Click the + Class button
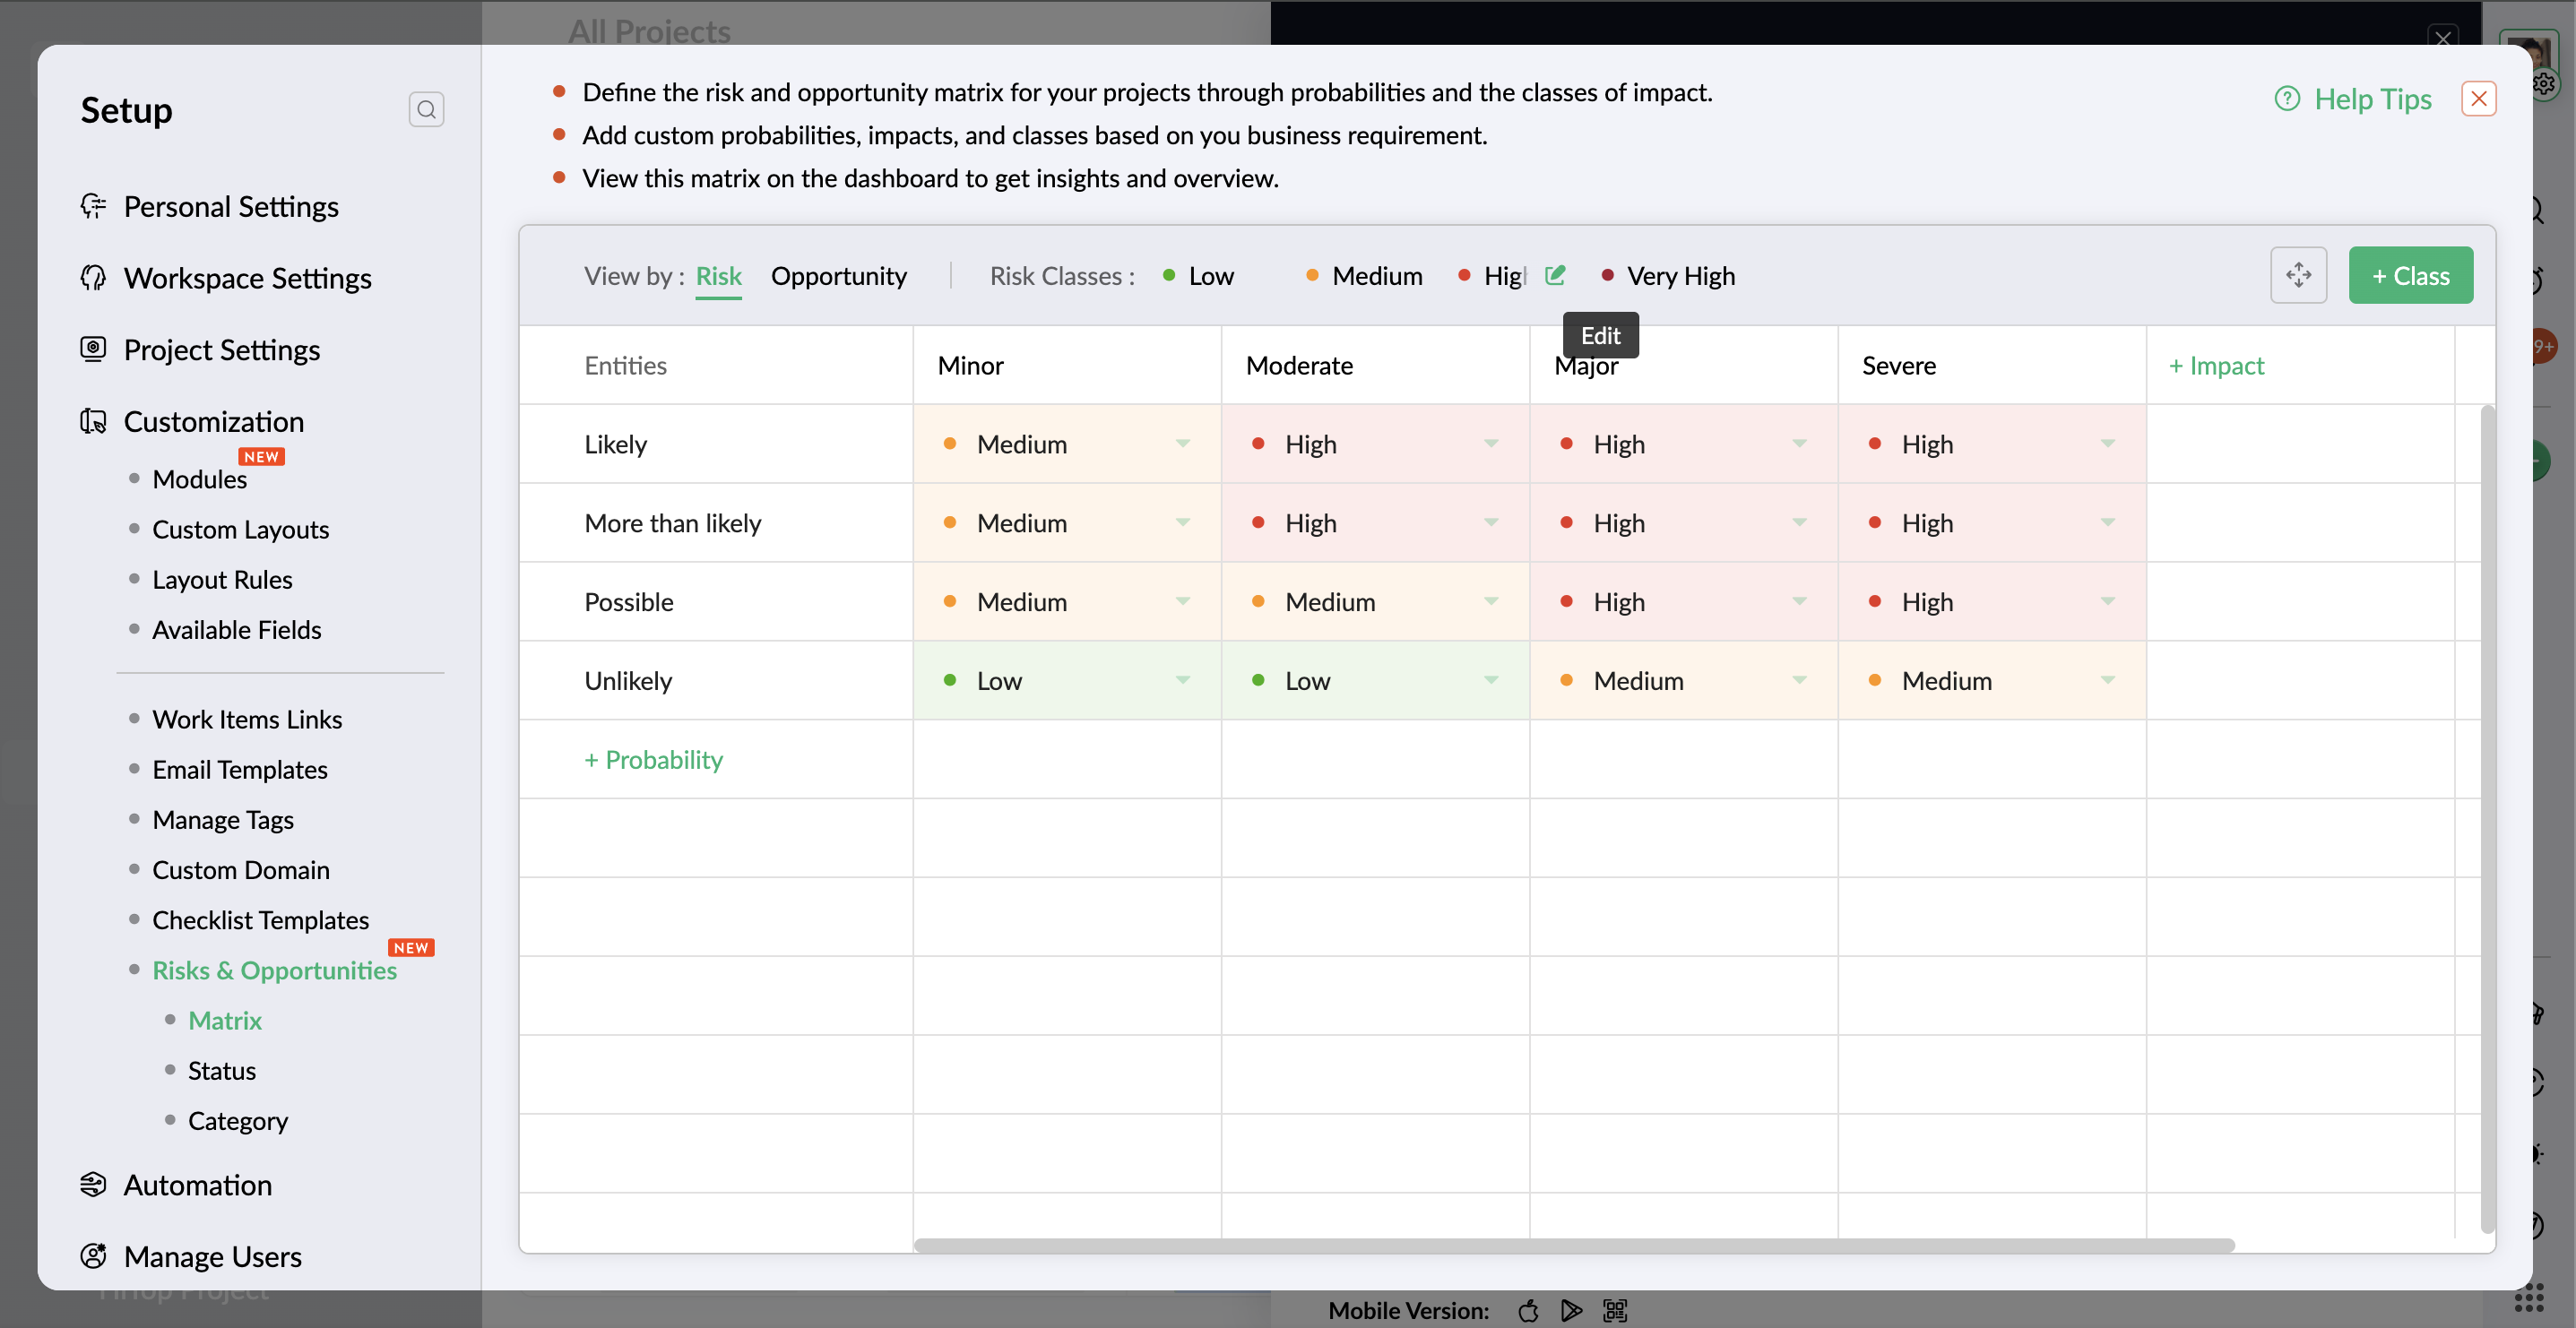The image size is (2576, 1328). (x=2410, y=275)
